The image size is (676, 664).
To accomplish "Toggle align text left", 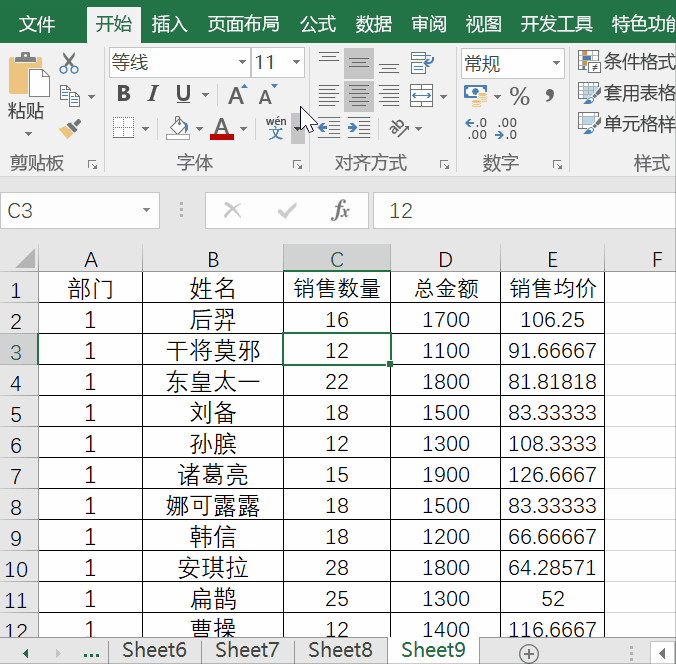I will tap(329, 95).
